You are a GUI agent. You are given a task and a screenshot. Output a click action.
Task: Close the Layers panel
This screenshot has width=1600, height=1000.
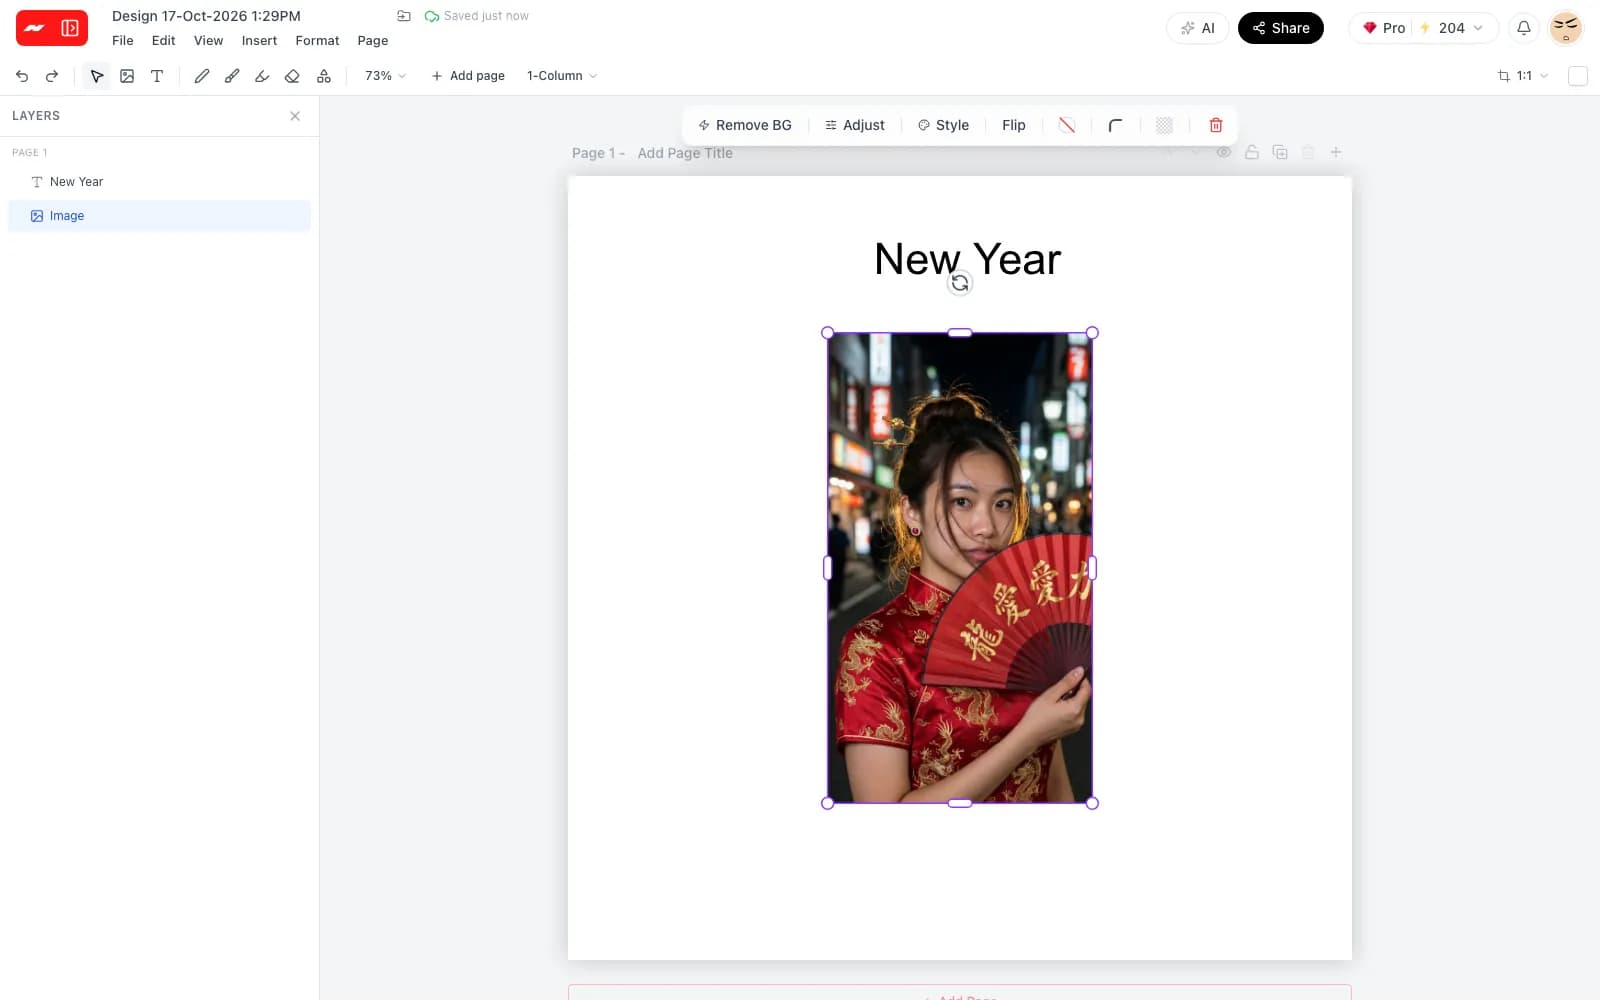coord(295,116)
